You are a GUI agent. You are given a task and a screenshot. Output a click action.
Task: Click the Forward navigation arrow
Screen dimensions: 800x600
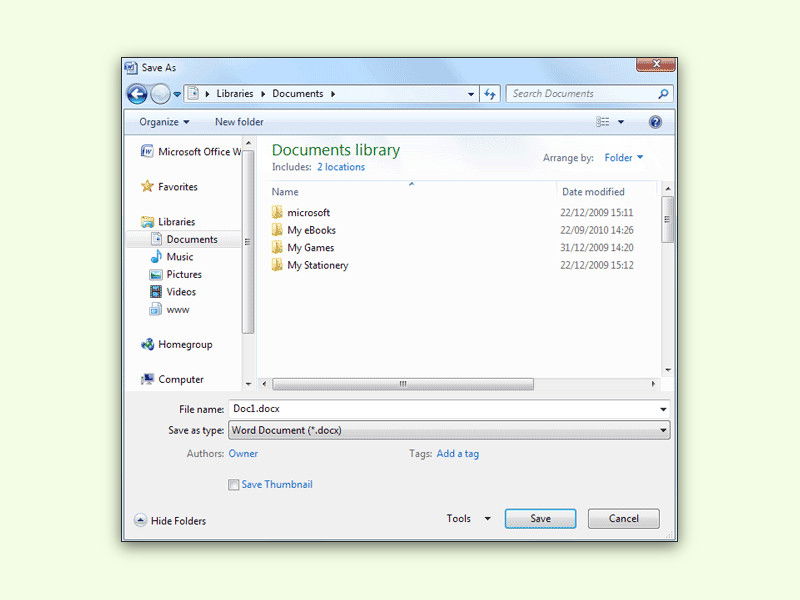tap(160, 94)
